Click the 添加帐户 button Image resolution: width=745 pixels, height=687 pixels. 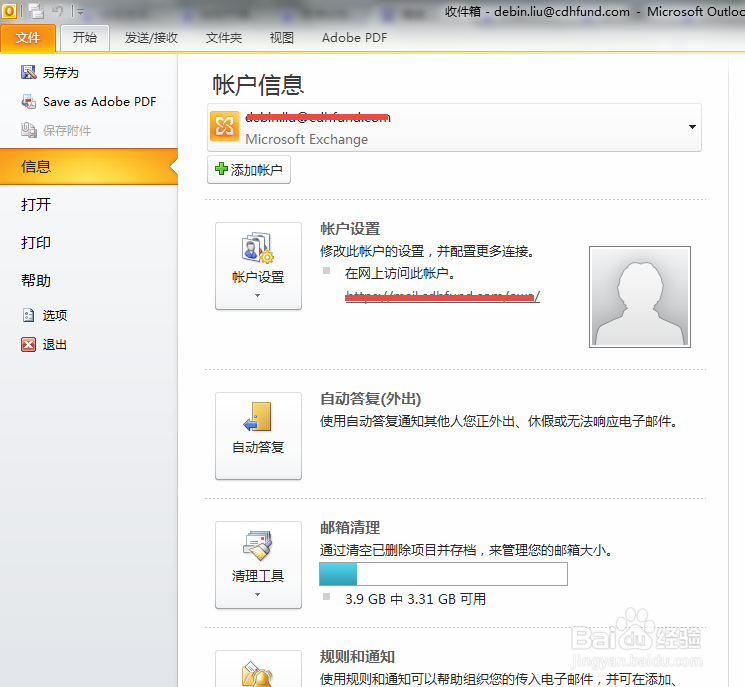point(249,170)
